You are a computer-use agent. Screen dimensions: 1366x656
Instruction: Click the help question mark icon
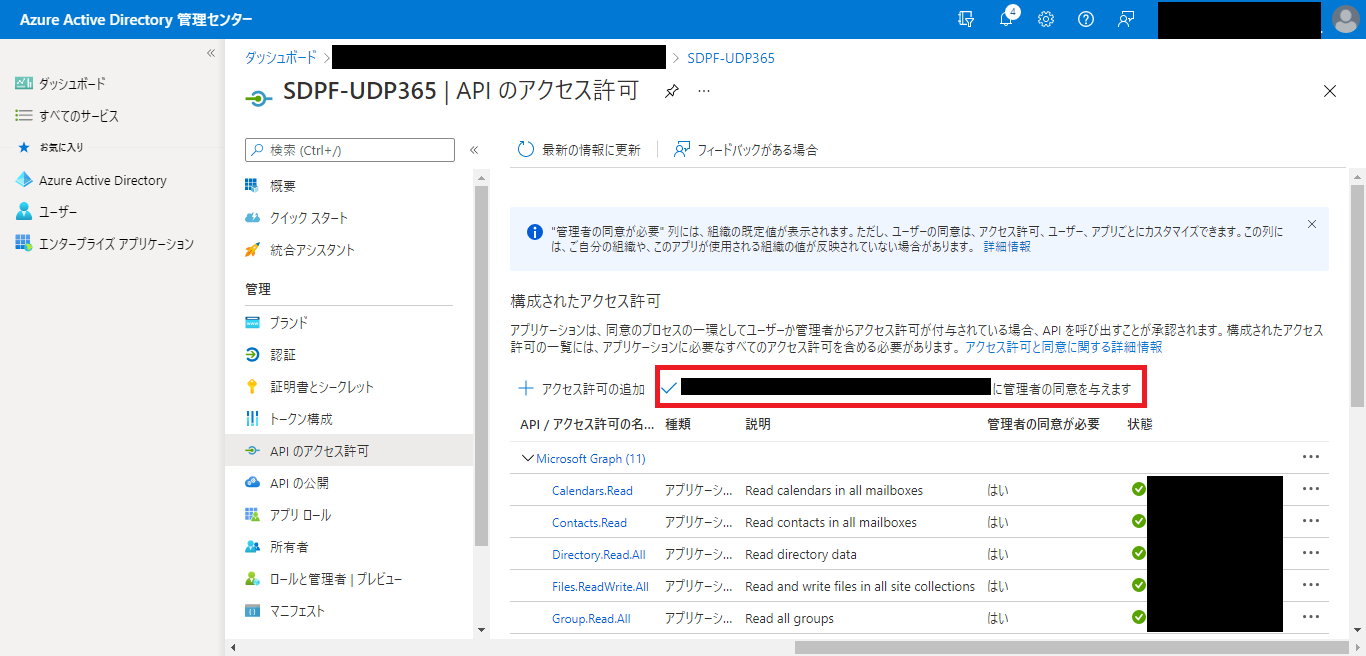coord(1086,19)
